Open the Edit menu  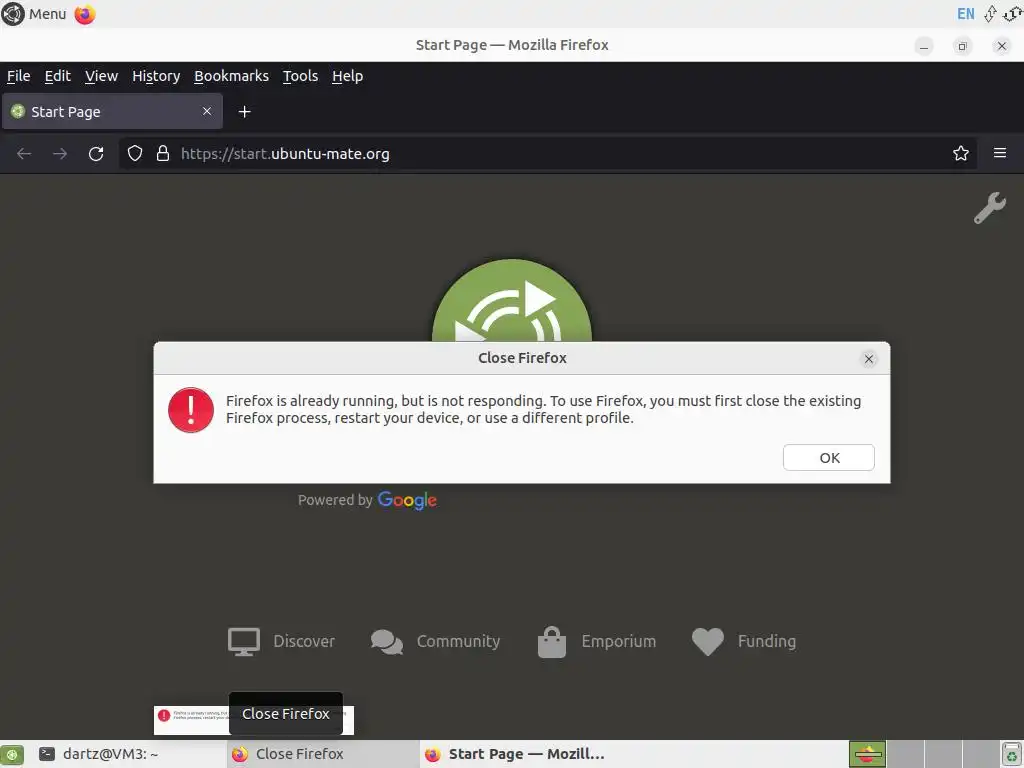(x=57, y=76)
